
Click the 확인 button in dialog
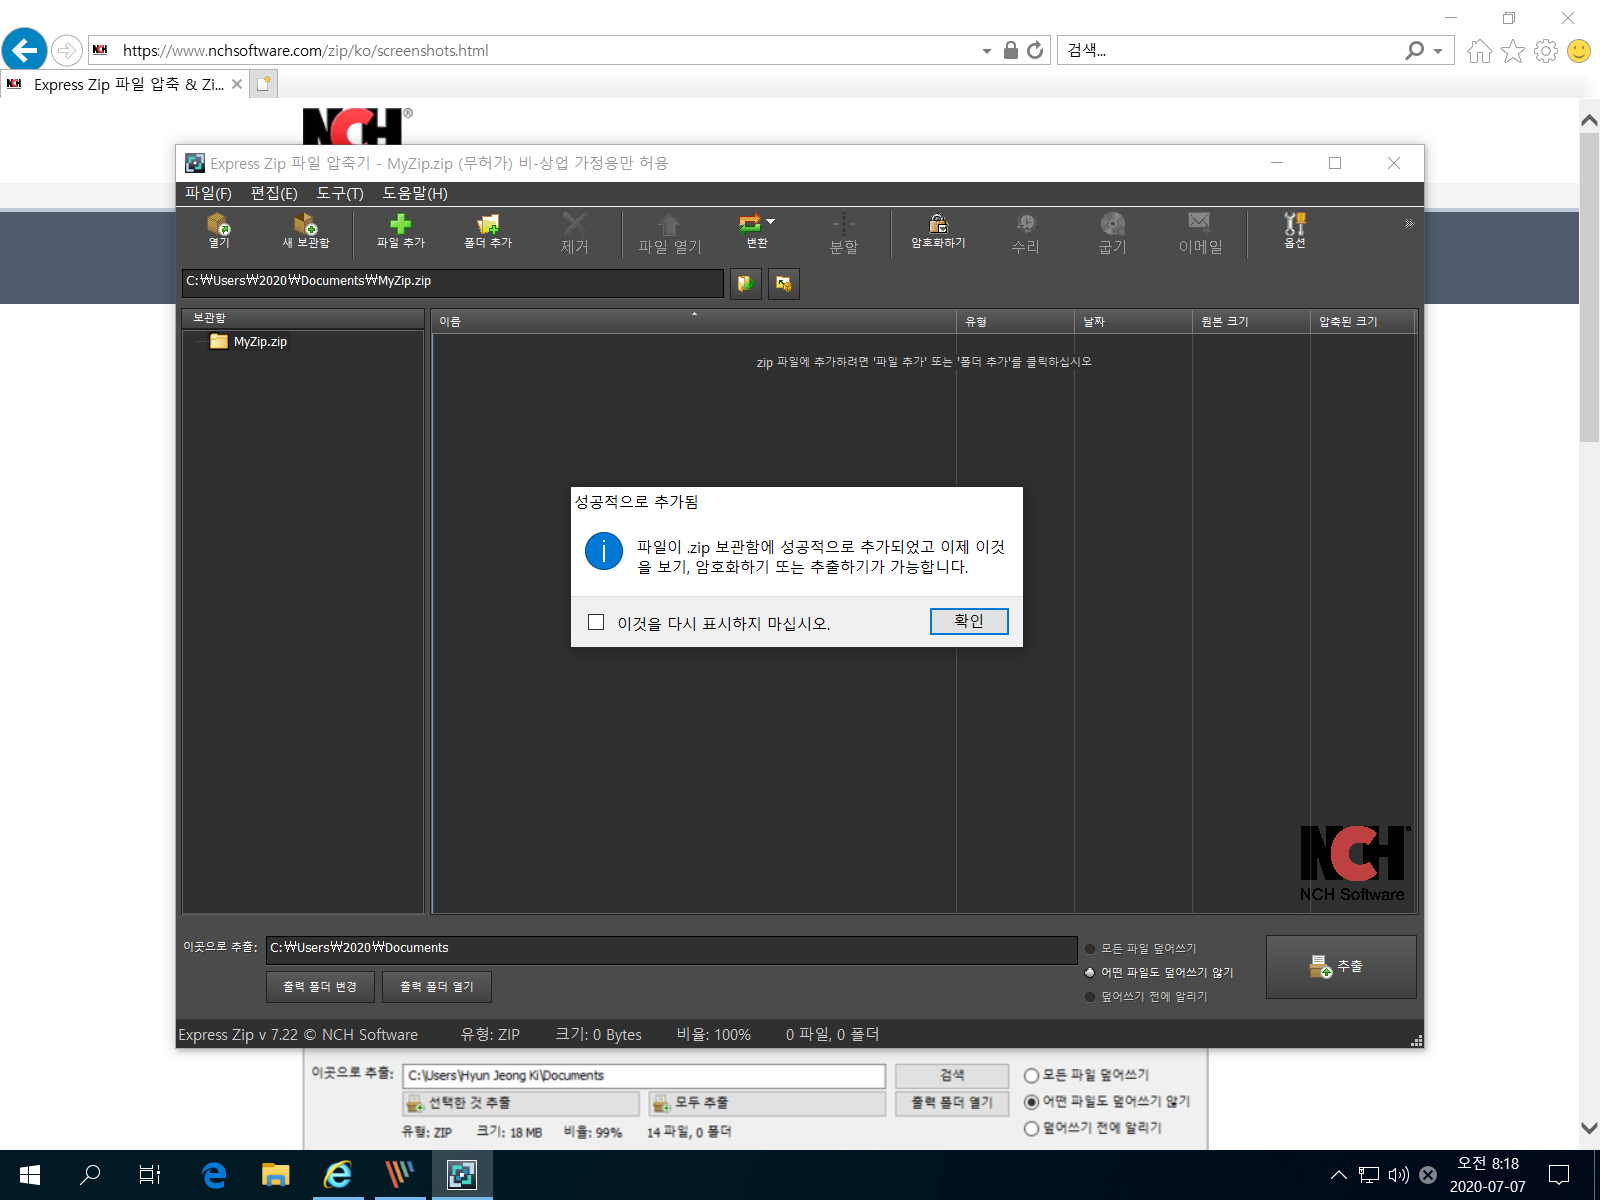(969, 621)
